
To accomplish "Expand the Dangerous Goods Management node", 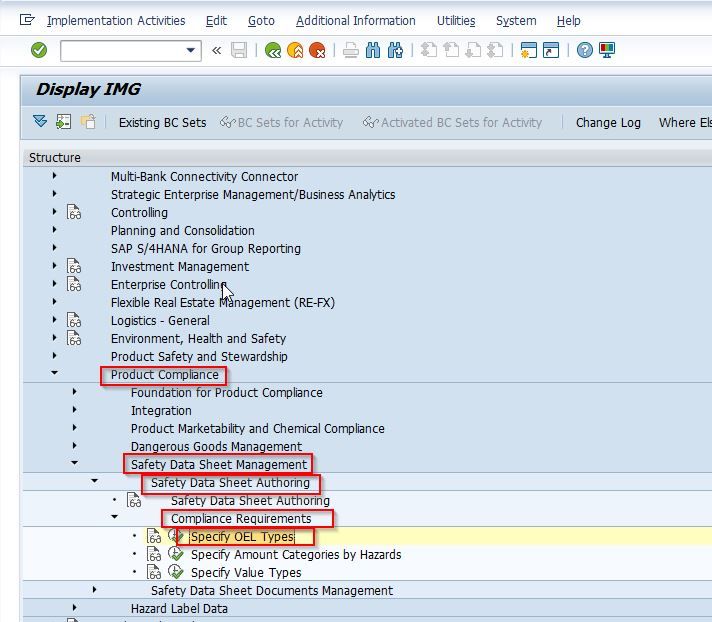I will 74,445.
